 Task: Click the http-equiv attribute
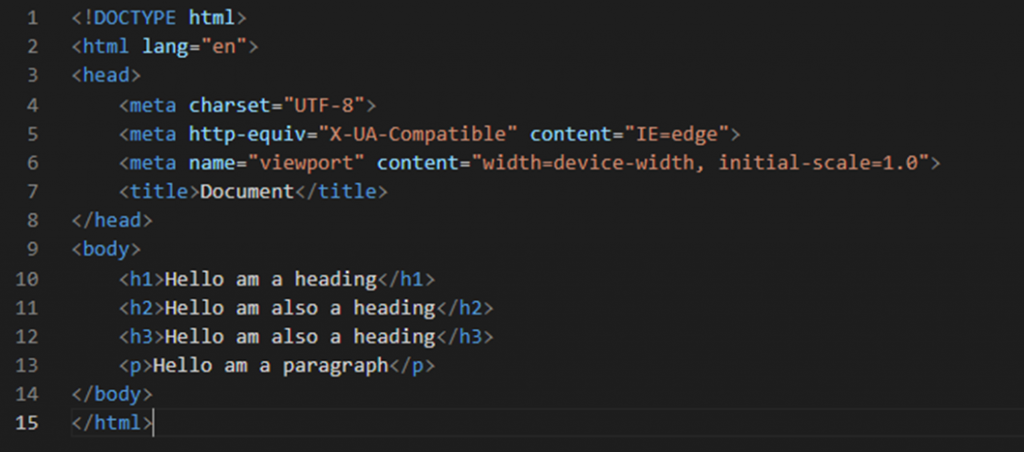click(x=247, y=134)
